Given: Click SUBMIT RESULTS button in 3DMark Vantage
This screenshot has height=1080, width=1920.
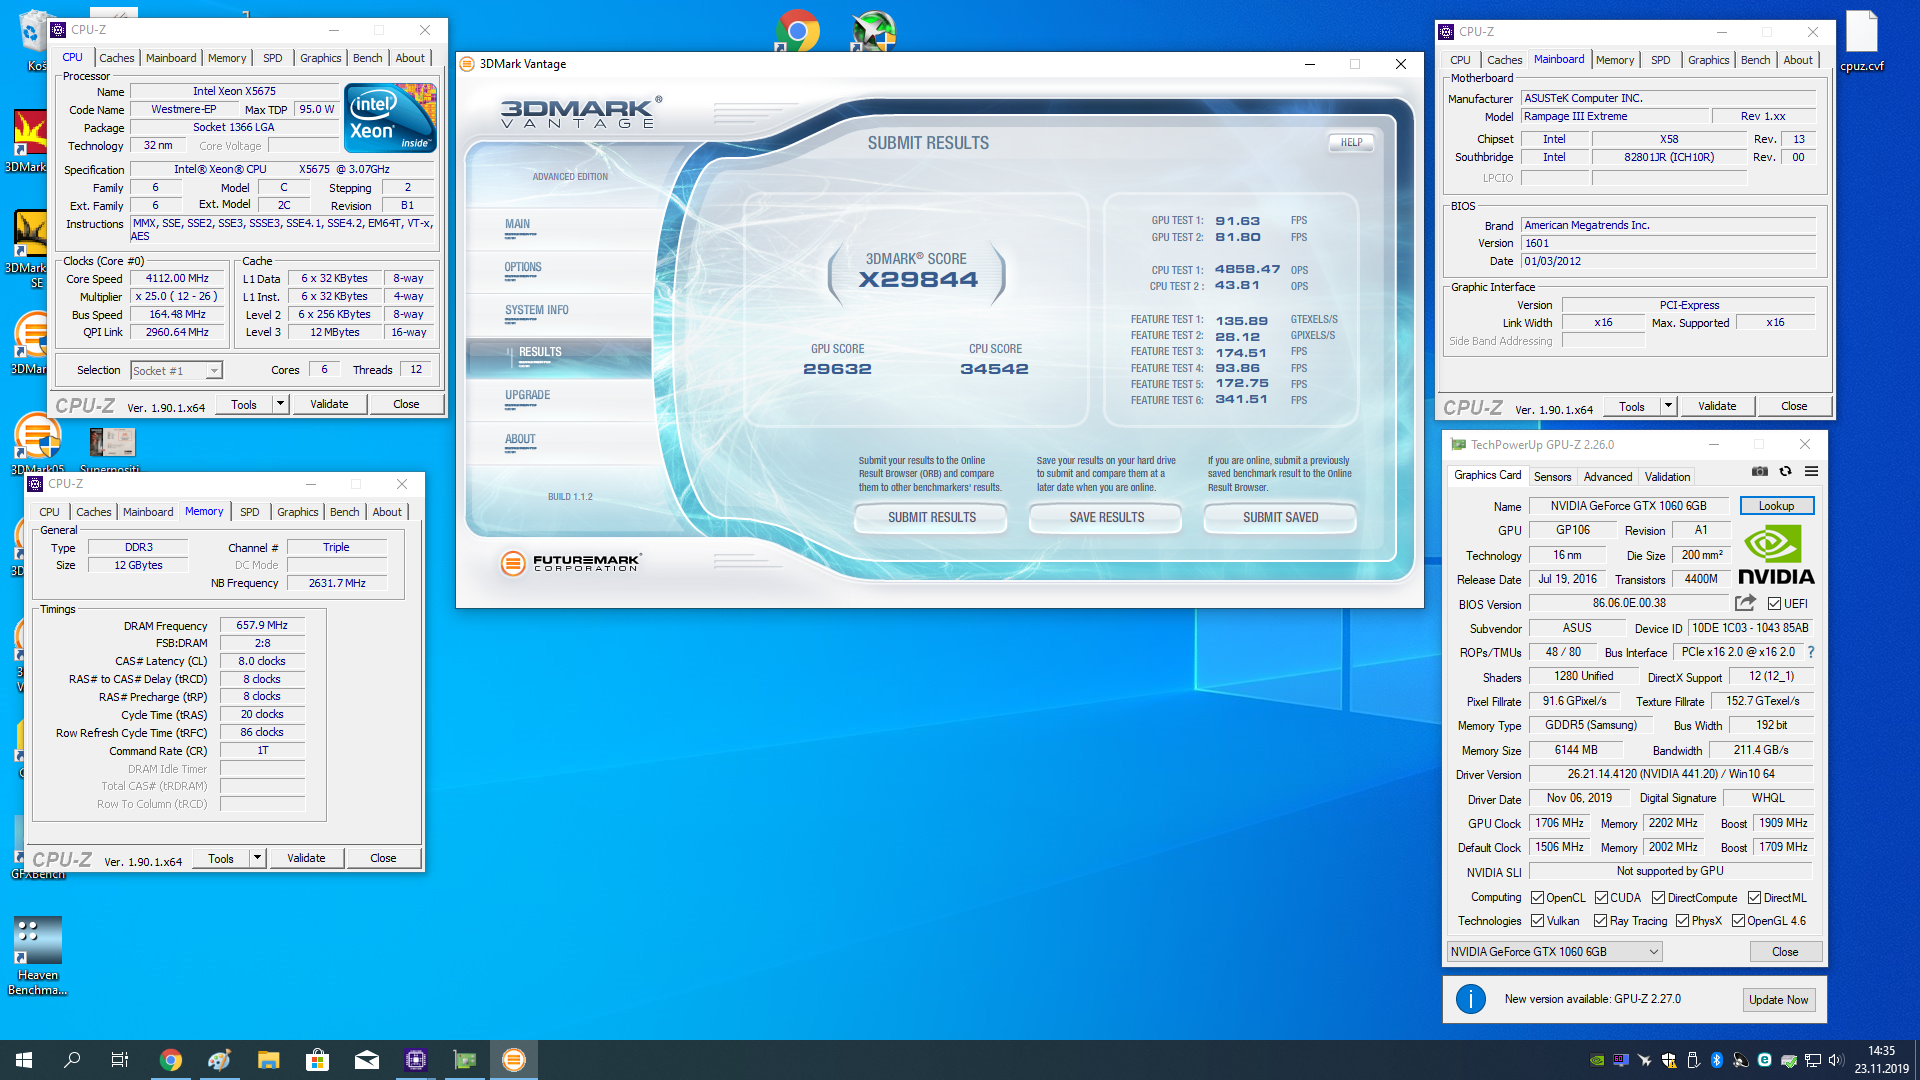Looking at the screenshot, I should coord(931,517).
